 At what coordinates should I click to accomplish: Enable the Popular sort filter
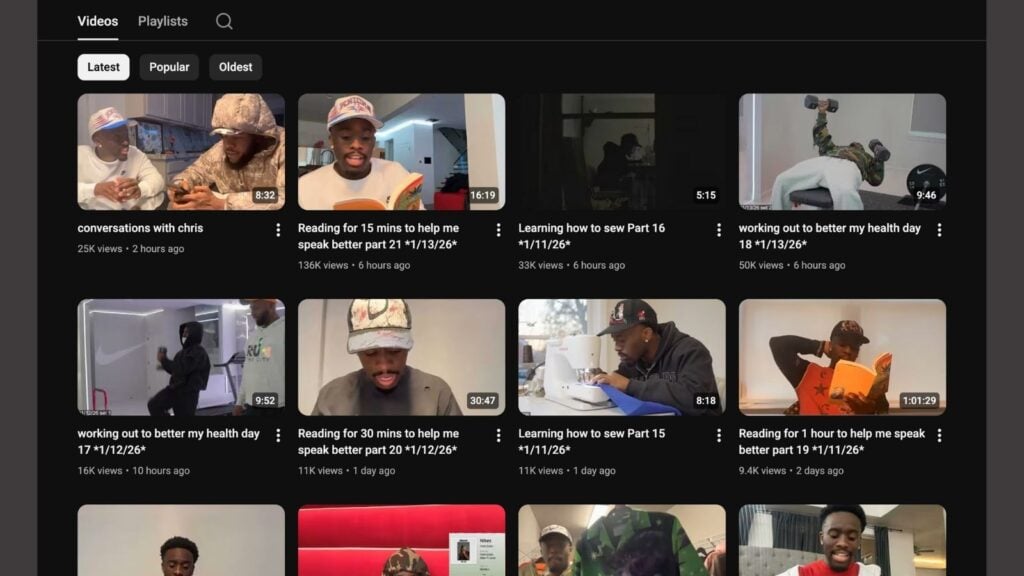pos(169,67)
